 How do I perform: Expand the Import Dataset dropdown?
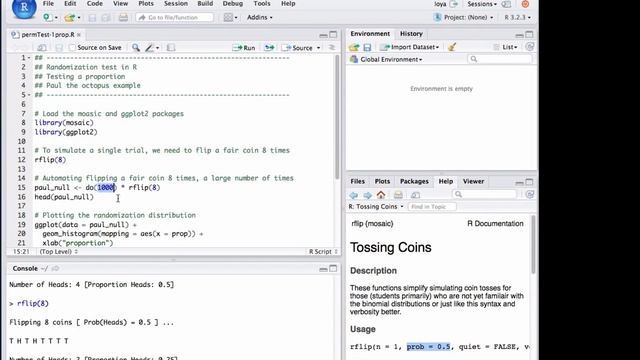coord(410,47)
